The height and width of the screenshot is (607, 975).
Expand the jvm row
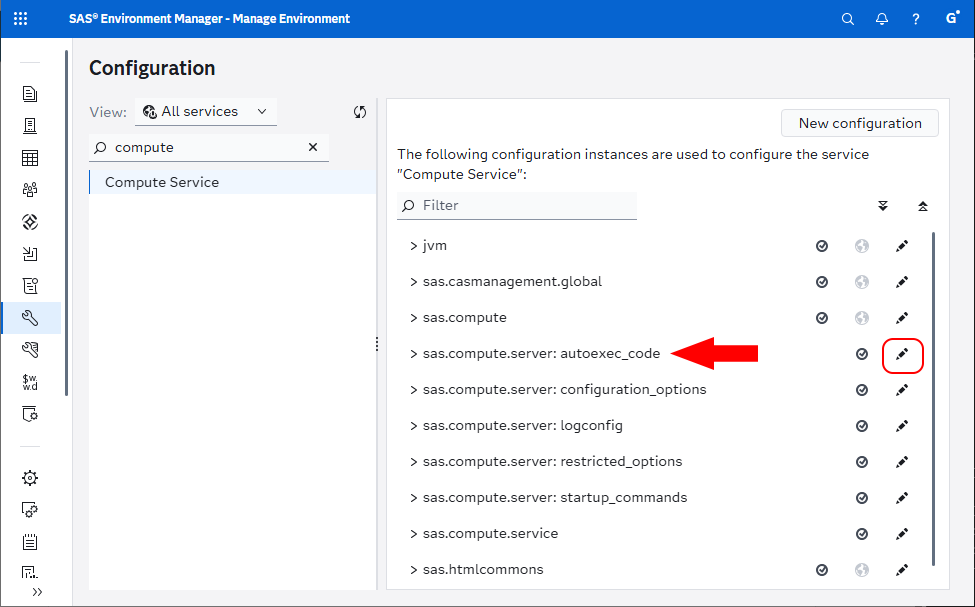coord(414,246)
